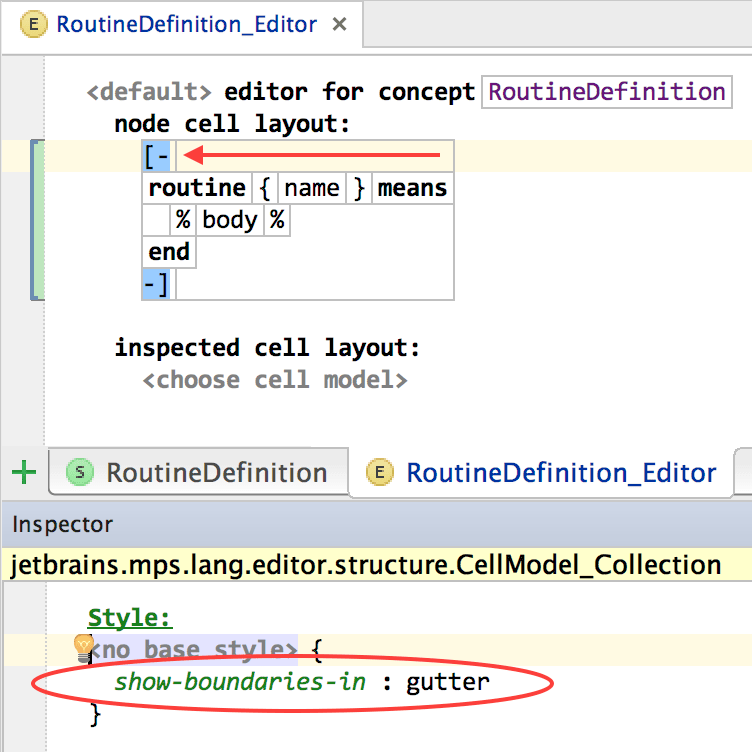The width and height of the screenshot is (752, 752).
Task: Select the opening collection cell bracket
Action: 156,157
